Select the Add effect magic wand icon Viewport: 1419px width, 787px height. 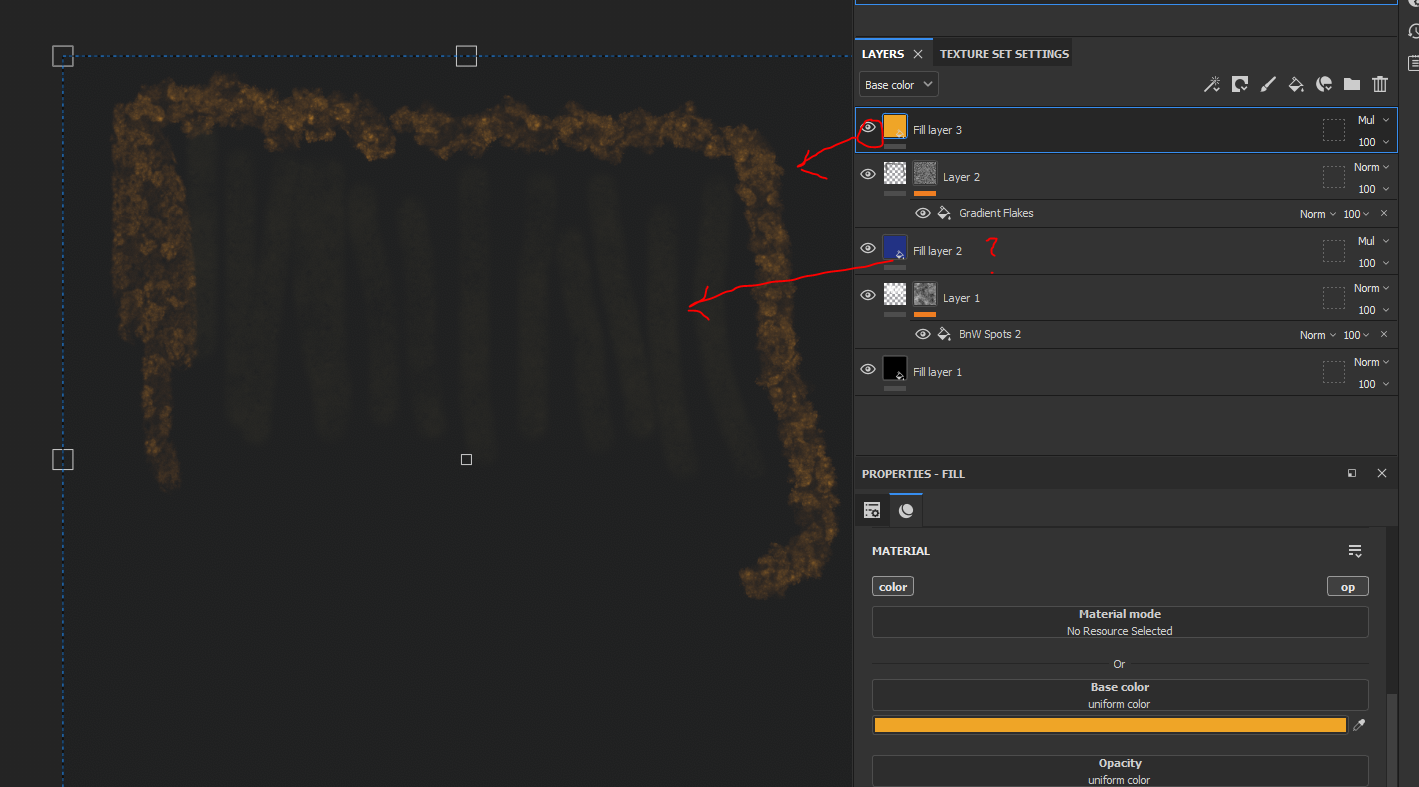(x=1212, y=84)
